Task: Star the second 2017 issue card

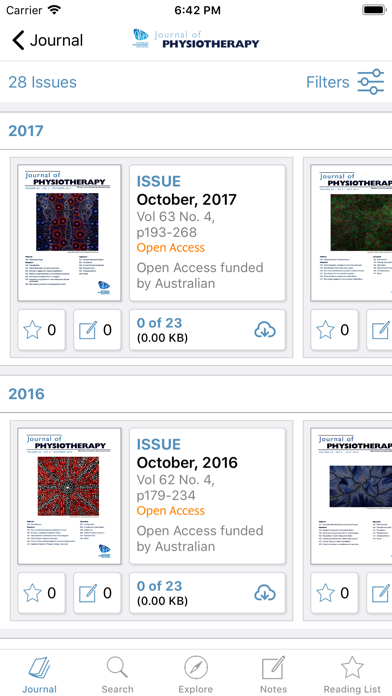Action: click(x=334, y=330)
